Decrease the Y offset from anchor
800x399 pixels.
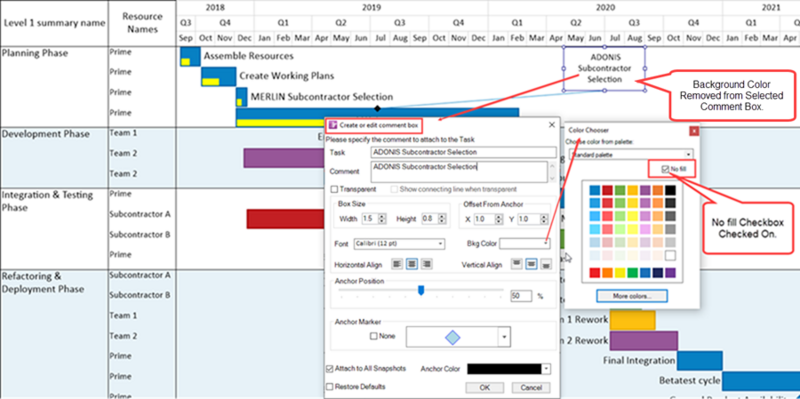pyautogui.click(x=543, y=222)
